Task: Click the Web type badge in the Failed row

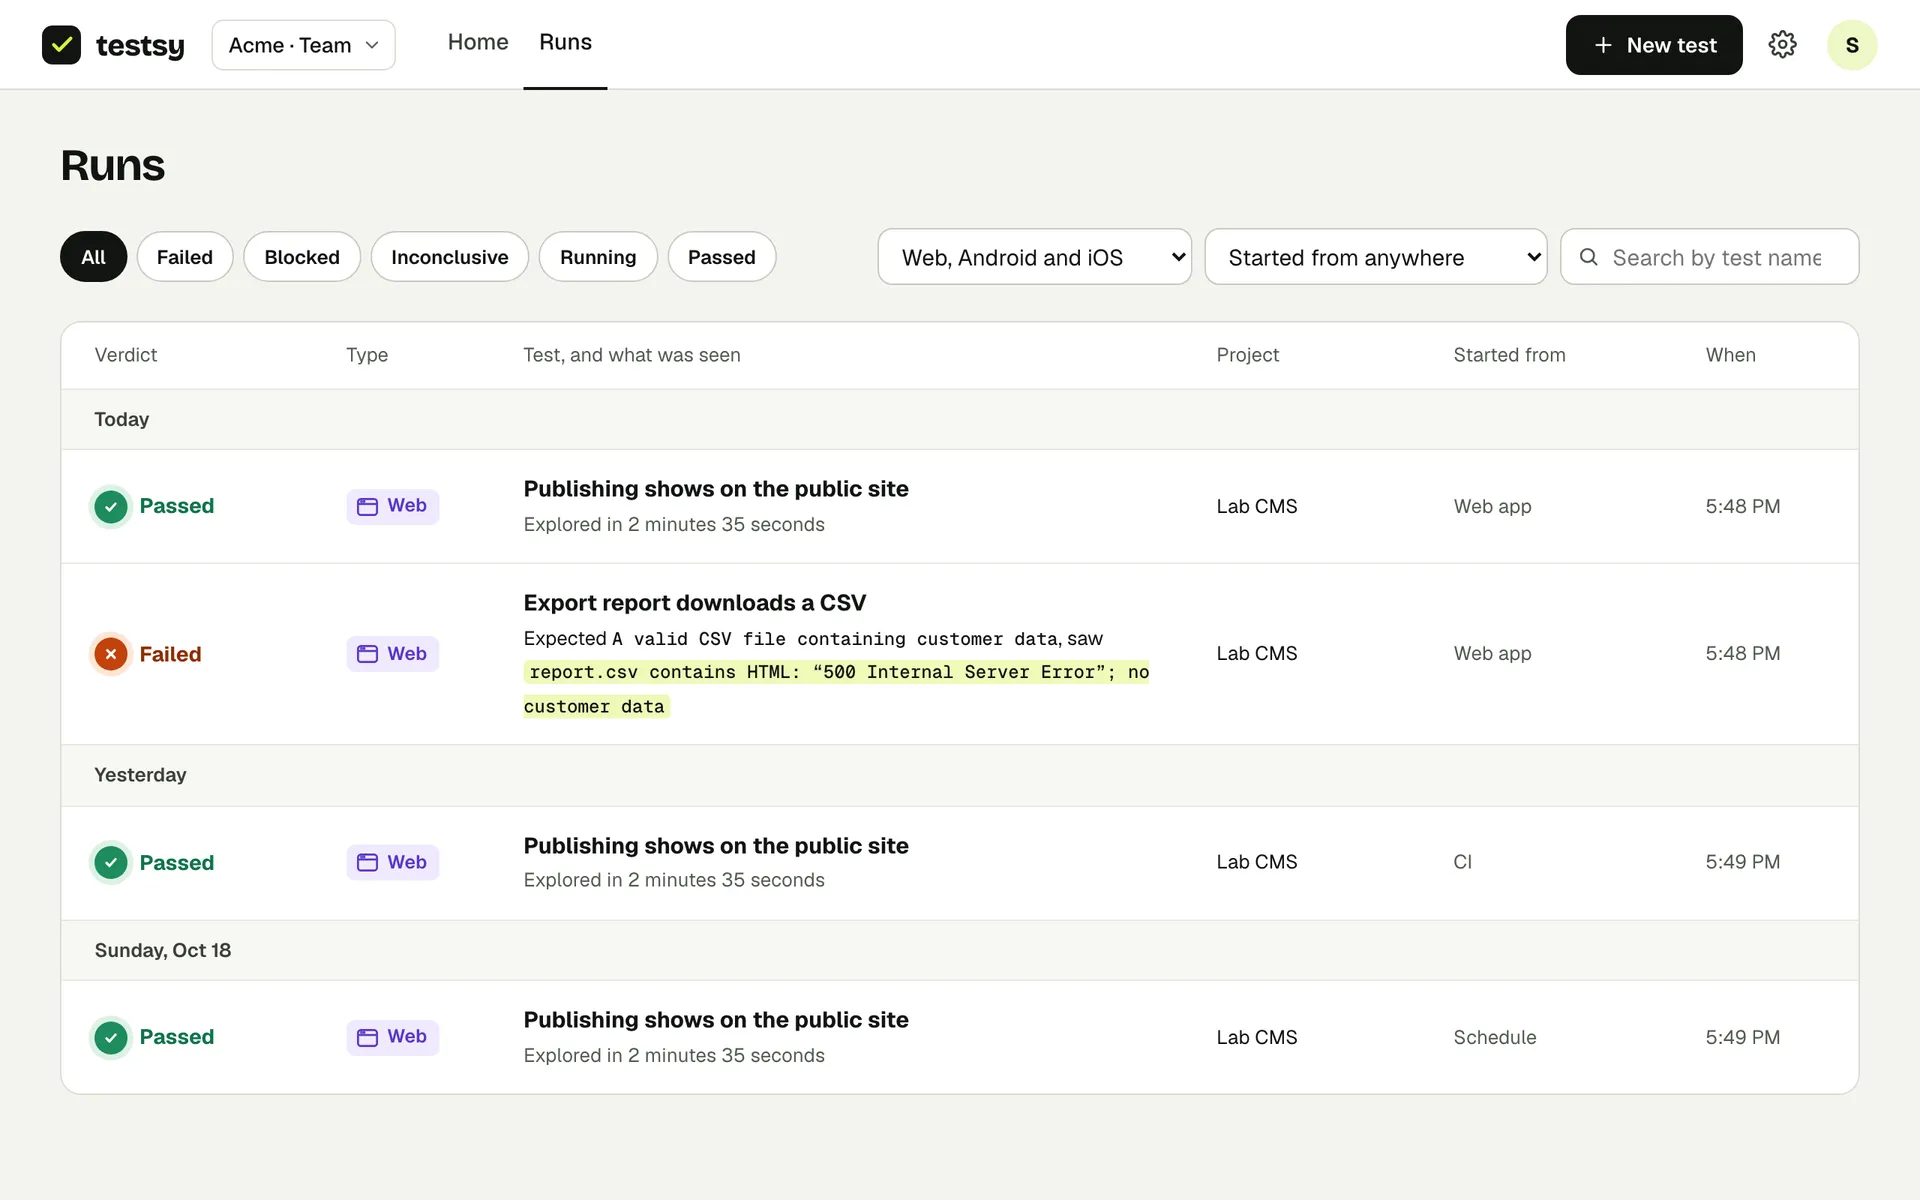Action: 393,654
